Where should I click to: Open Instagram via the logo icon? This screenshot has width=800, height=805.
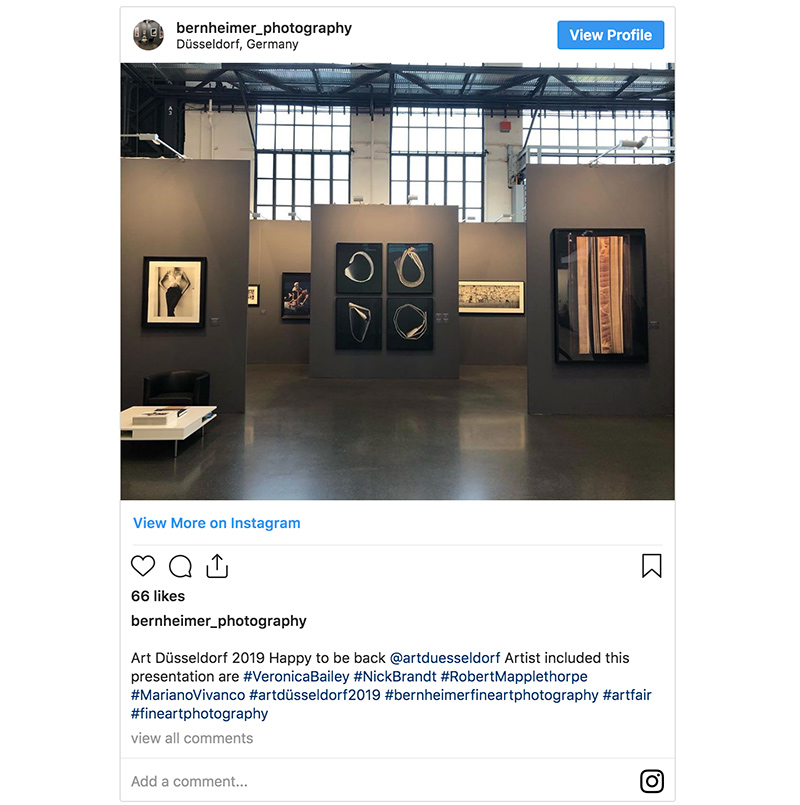(x=652, y=781)
